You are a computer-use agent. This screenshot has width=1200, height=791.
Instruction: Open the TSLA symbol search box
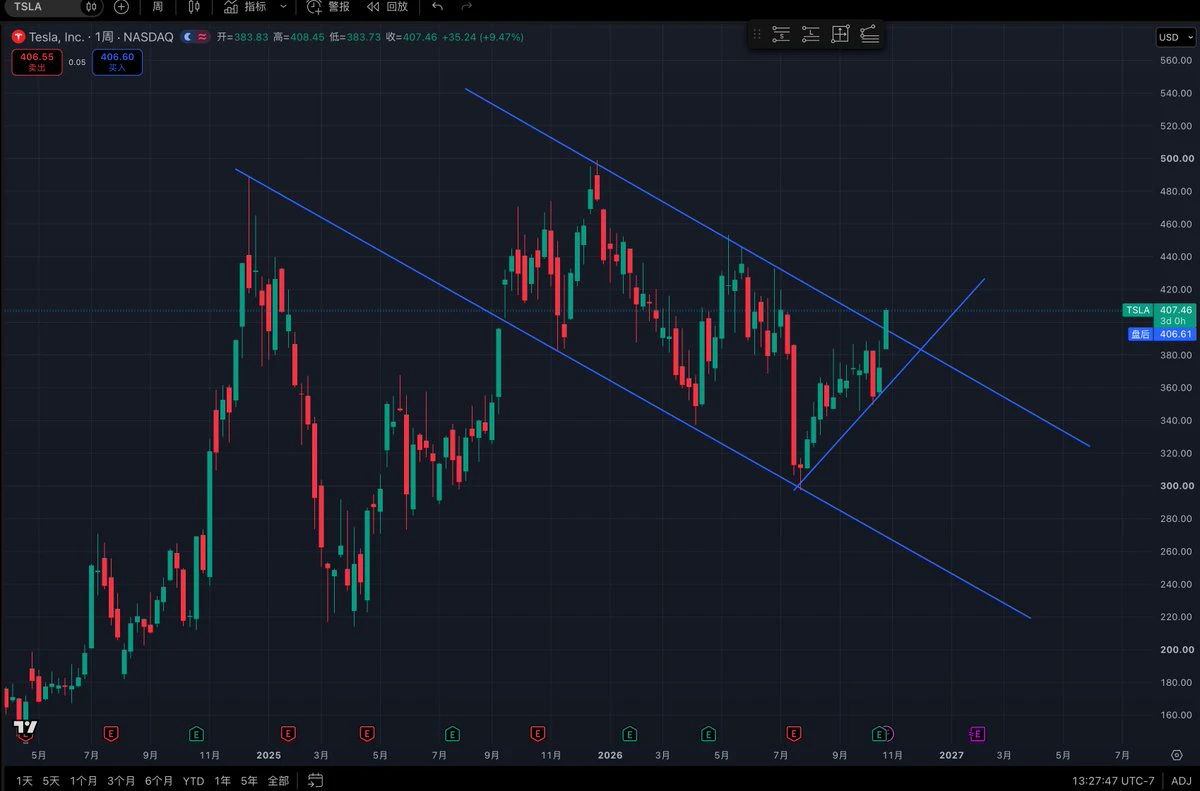(40, 6)
